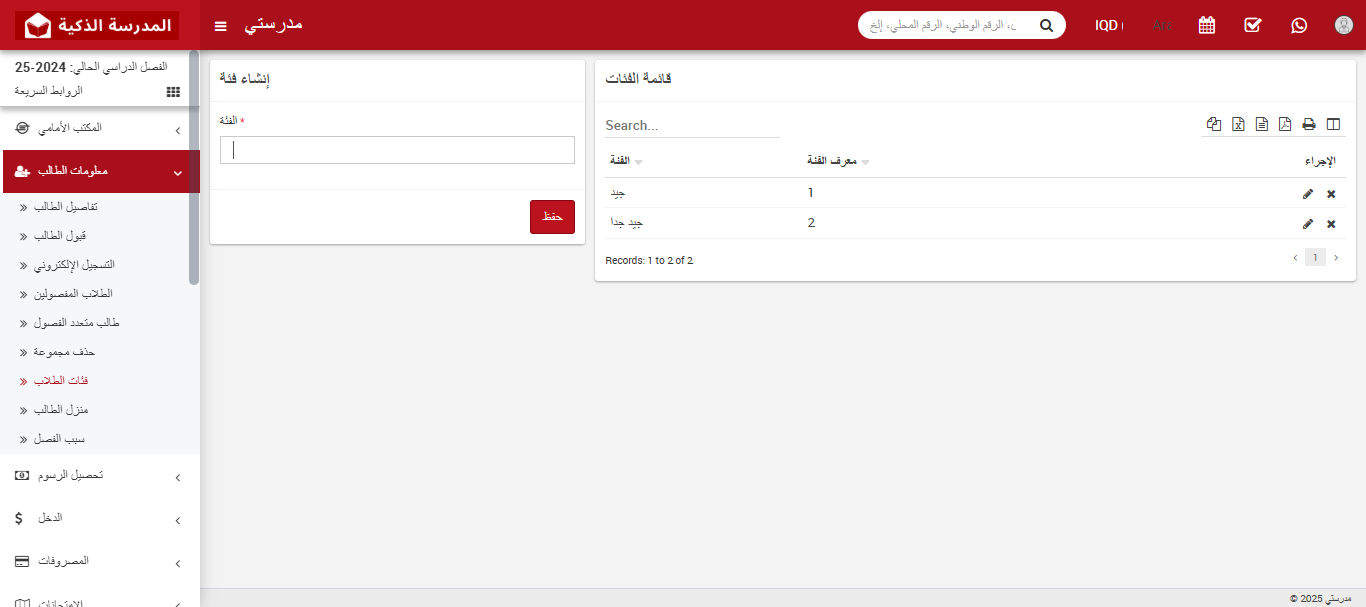
Task: Edit the جيد category row
Action: [1308, 194]
